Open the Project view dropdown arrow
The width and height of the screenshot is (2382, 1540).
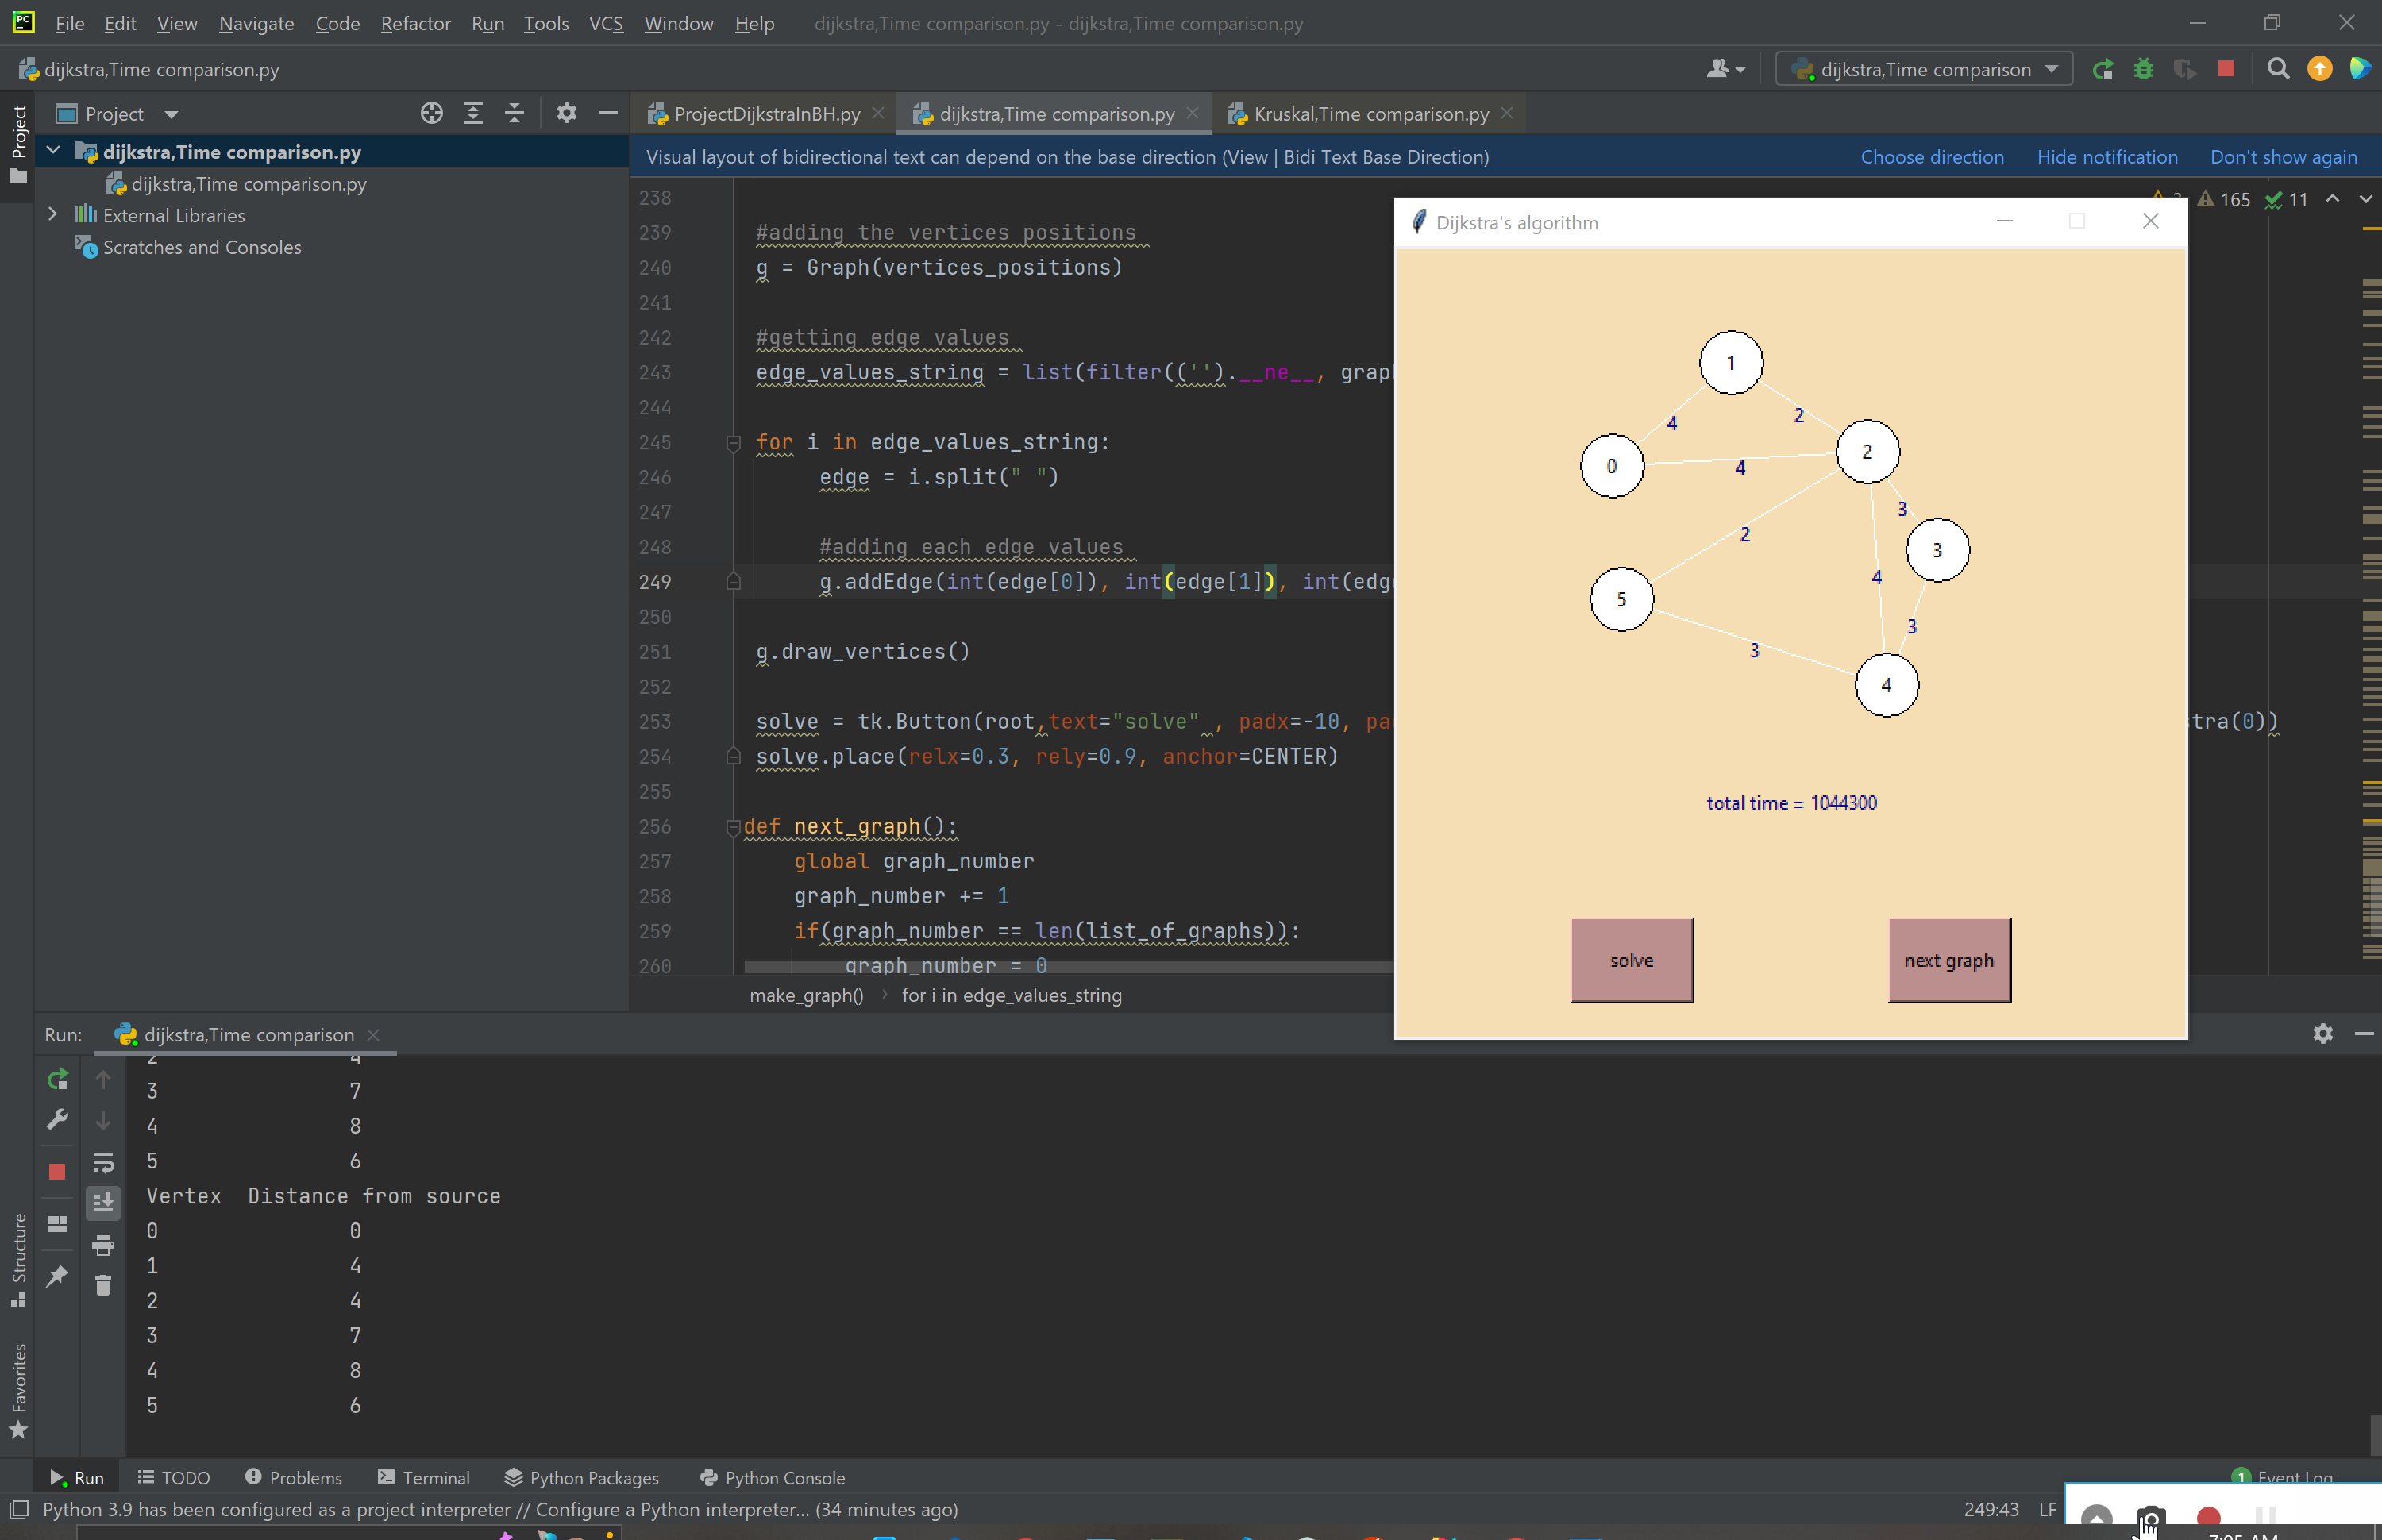171,114
